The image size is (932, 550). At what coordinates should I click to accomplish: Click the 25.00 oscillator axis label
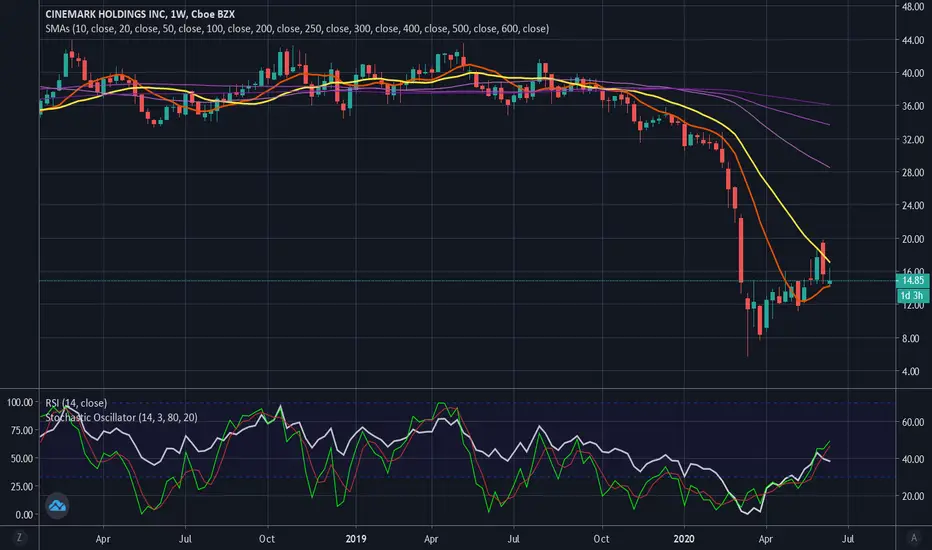pos(21,486)
